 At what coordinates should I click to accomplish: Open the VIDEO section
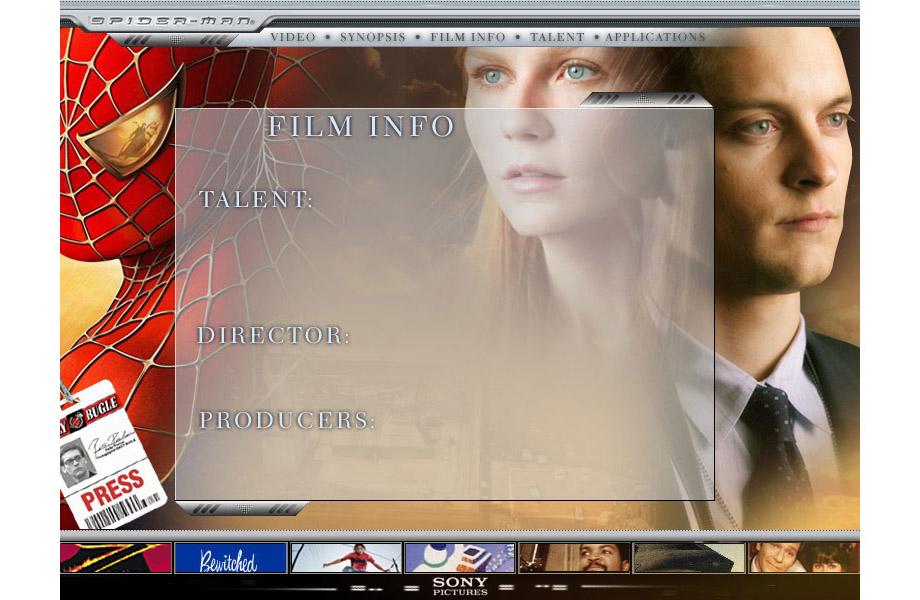(293, 37)
